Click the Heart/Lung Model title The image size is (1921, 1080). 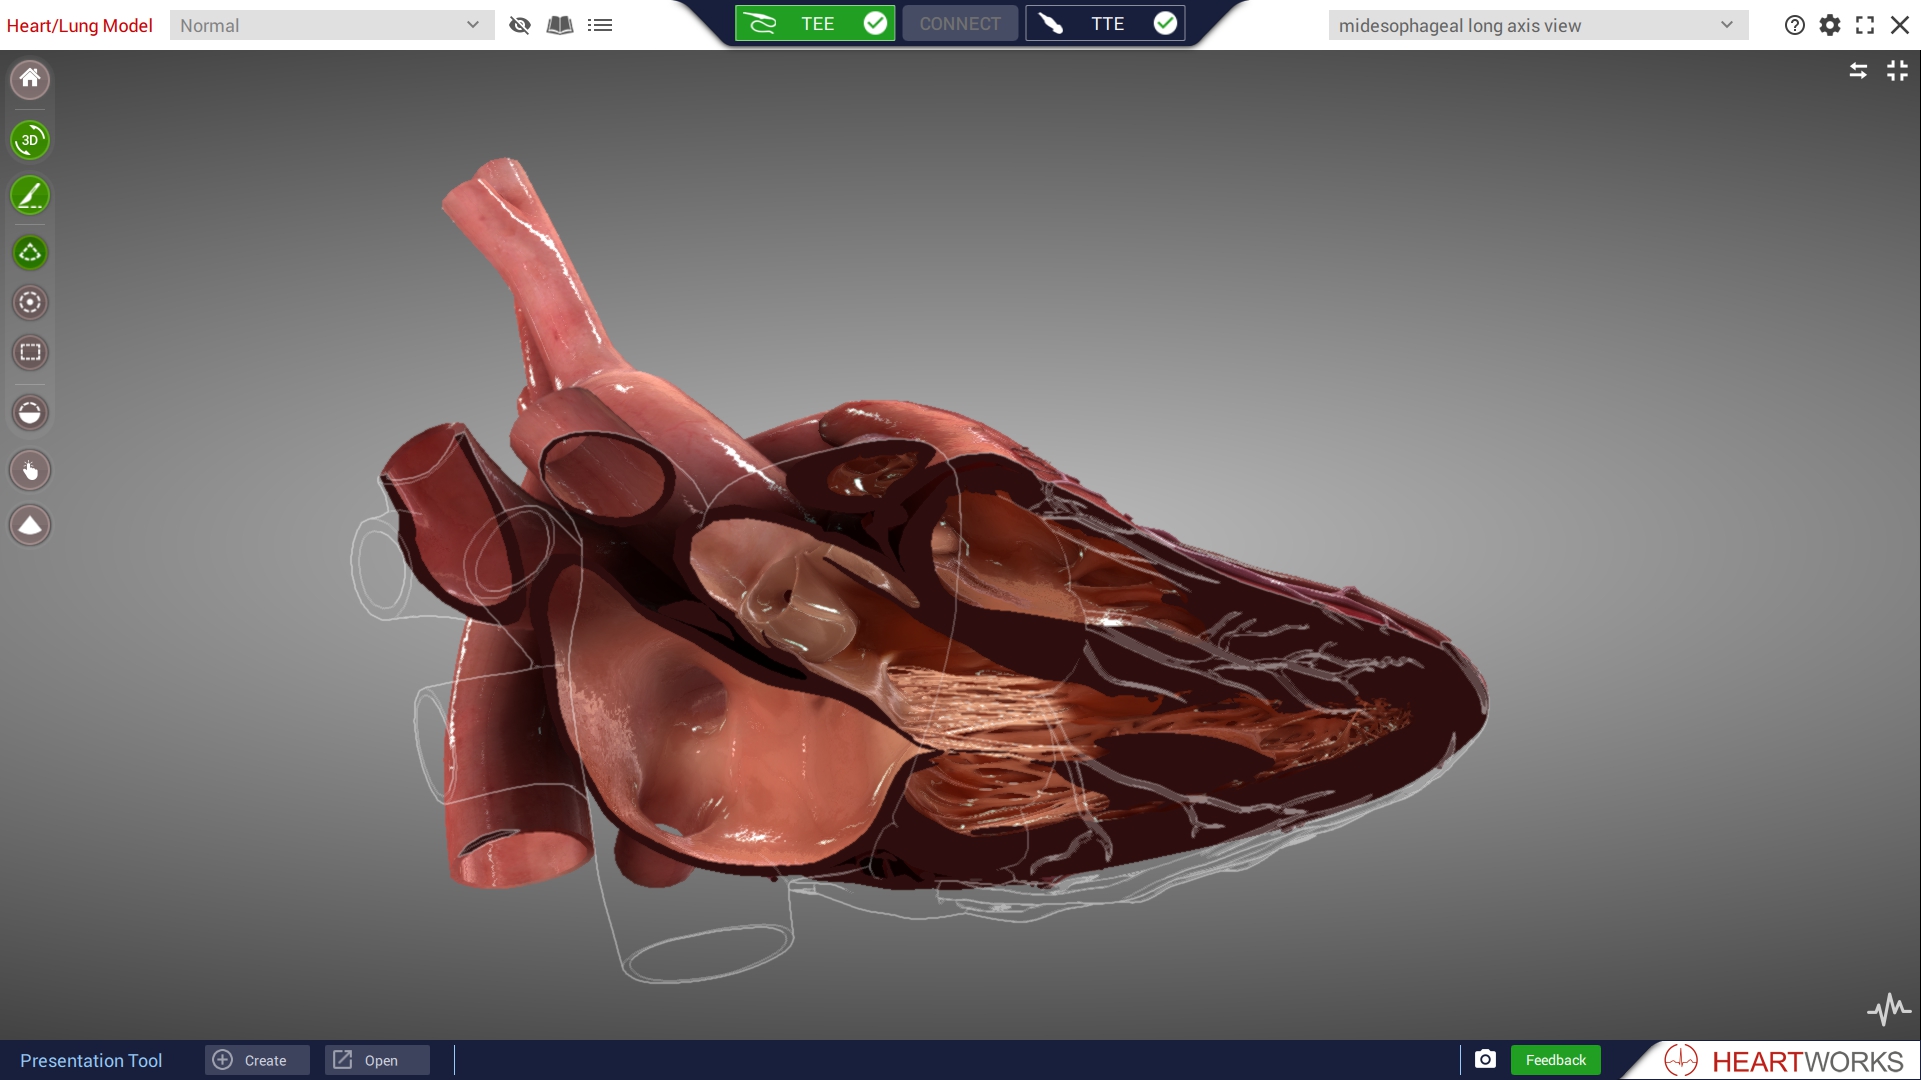pos(80,25)
